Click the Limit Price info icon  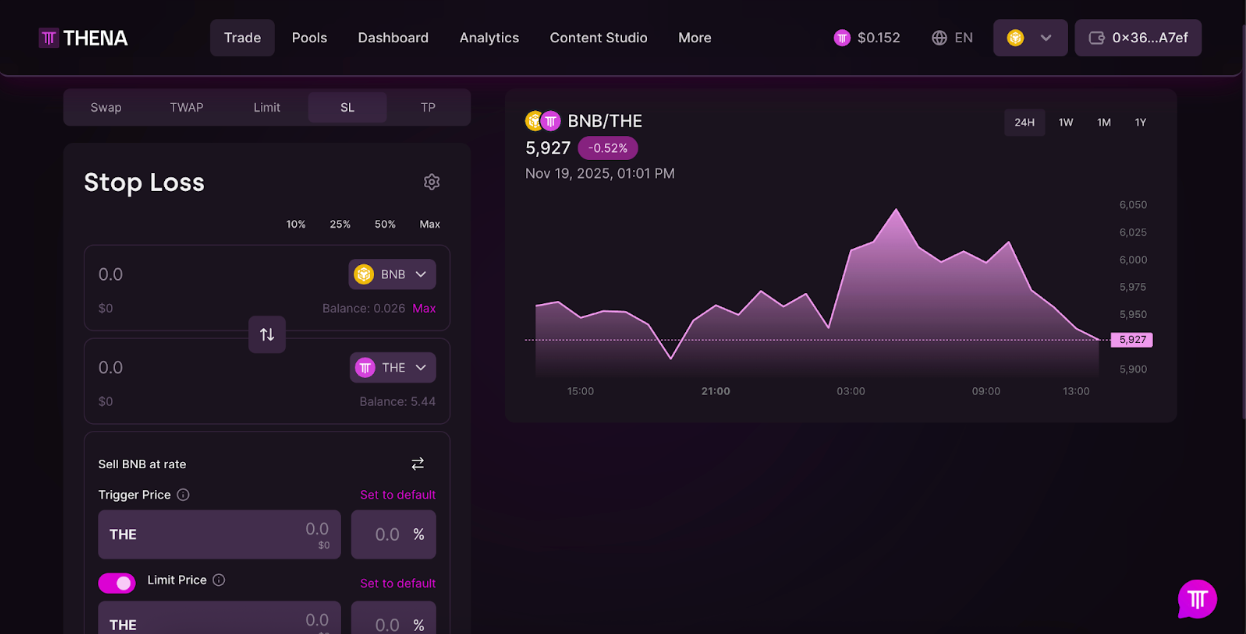click(219, 580)
